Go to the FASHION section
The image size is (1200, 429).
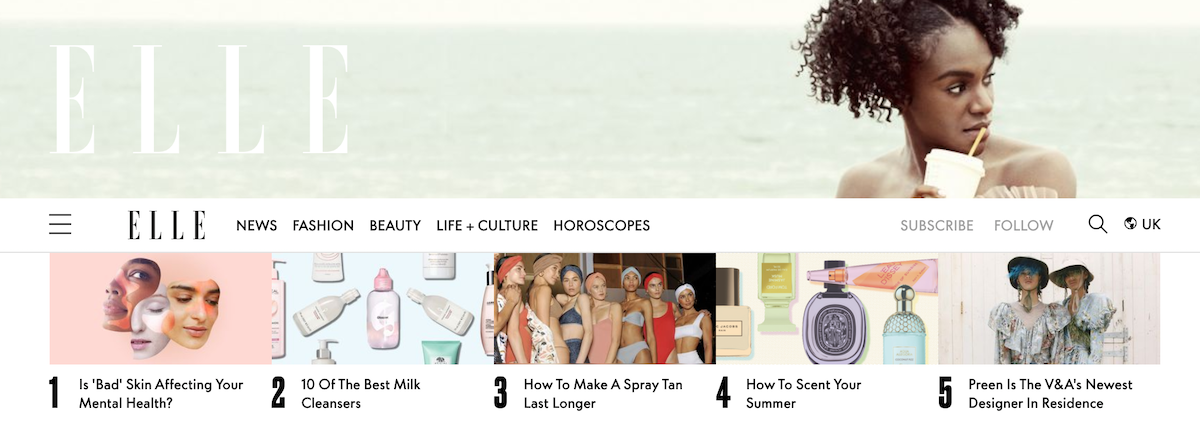click(x=323, y=226)
